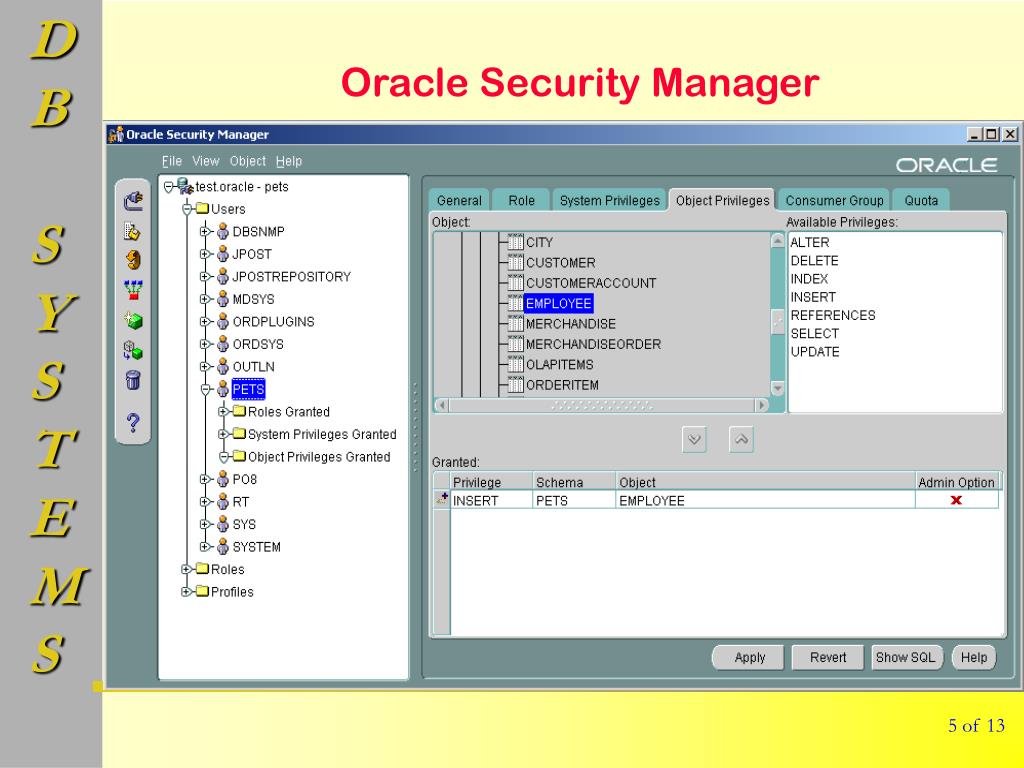Click the report document icon in sidebar

(132, 231)
